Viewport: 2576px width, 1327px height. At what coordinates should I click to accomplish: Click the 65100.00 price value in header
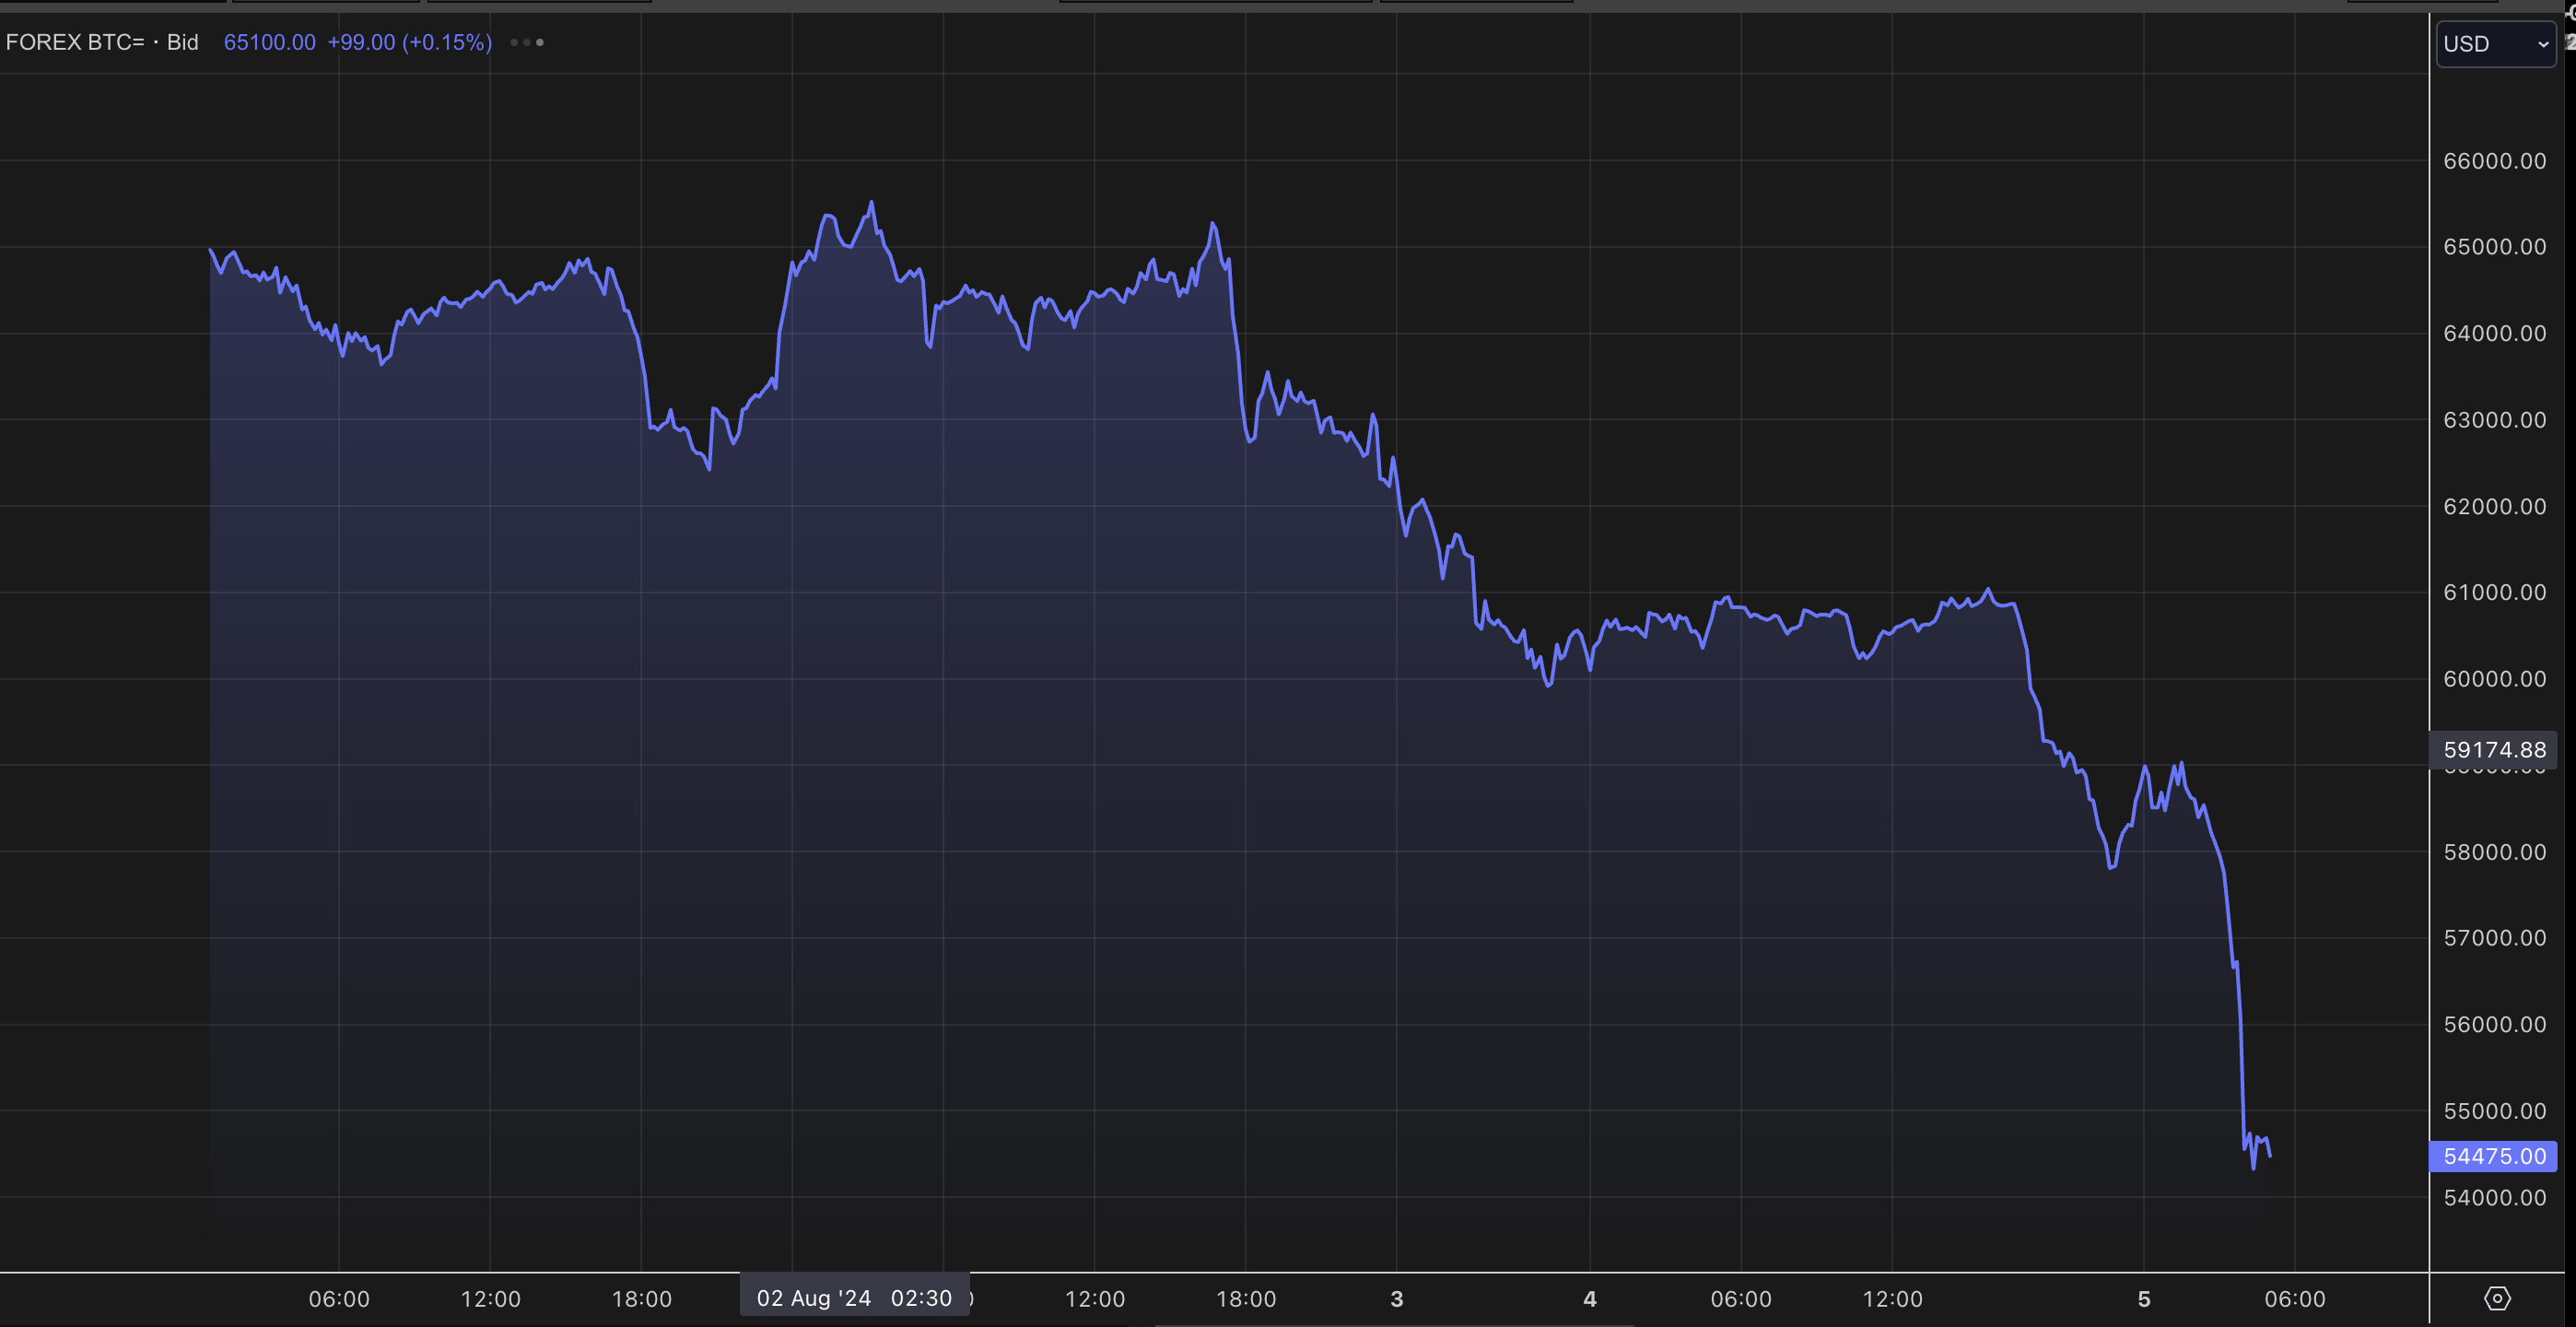pyautogui.click(x=269, y=42)
